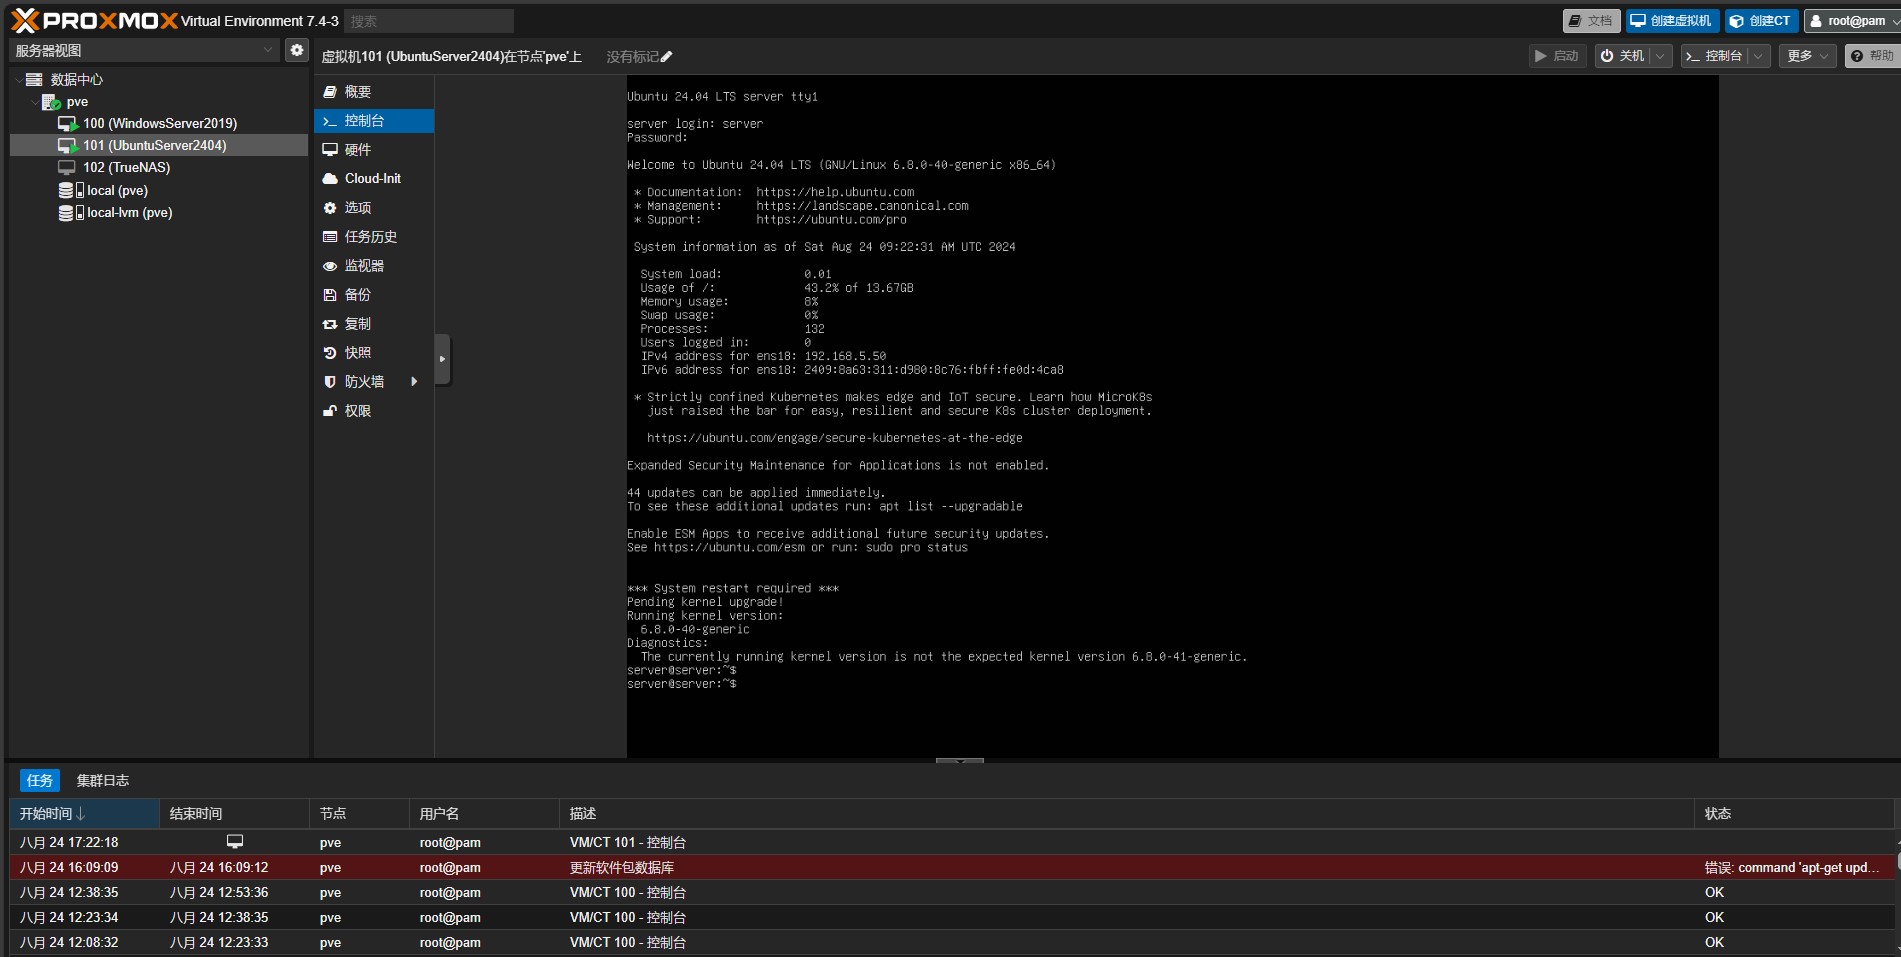The height and width of the screenshot is (957, 1901).
Task: Open the 备份 (Backup) section
Action: (x=357, y=295)
